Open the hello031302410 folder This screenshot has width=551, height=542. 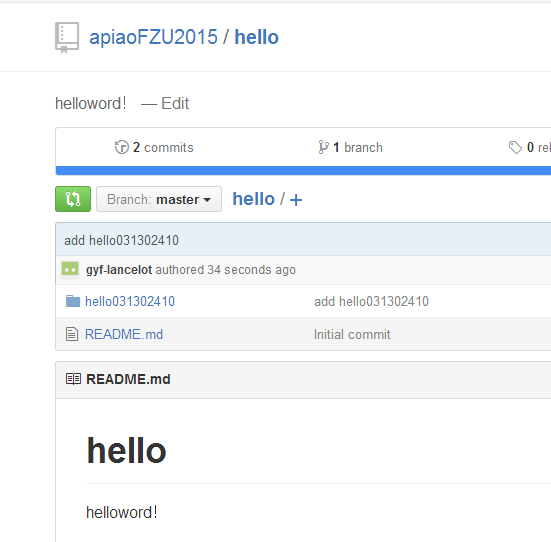(130, 301)
